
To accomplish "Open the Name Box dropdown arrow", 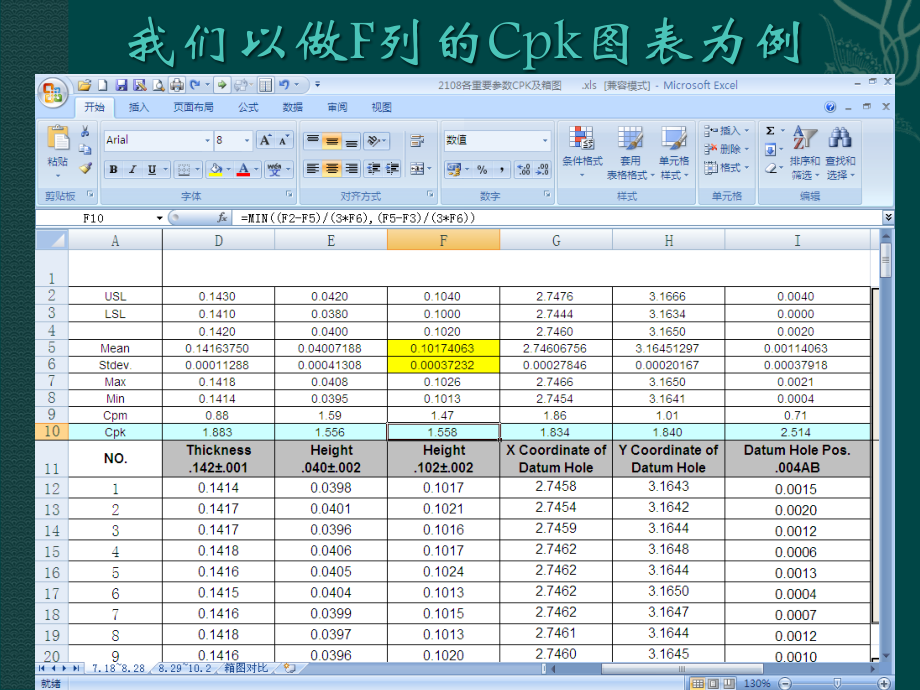I will click(159, 218).
